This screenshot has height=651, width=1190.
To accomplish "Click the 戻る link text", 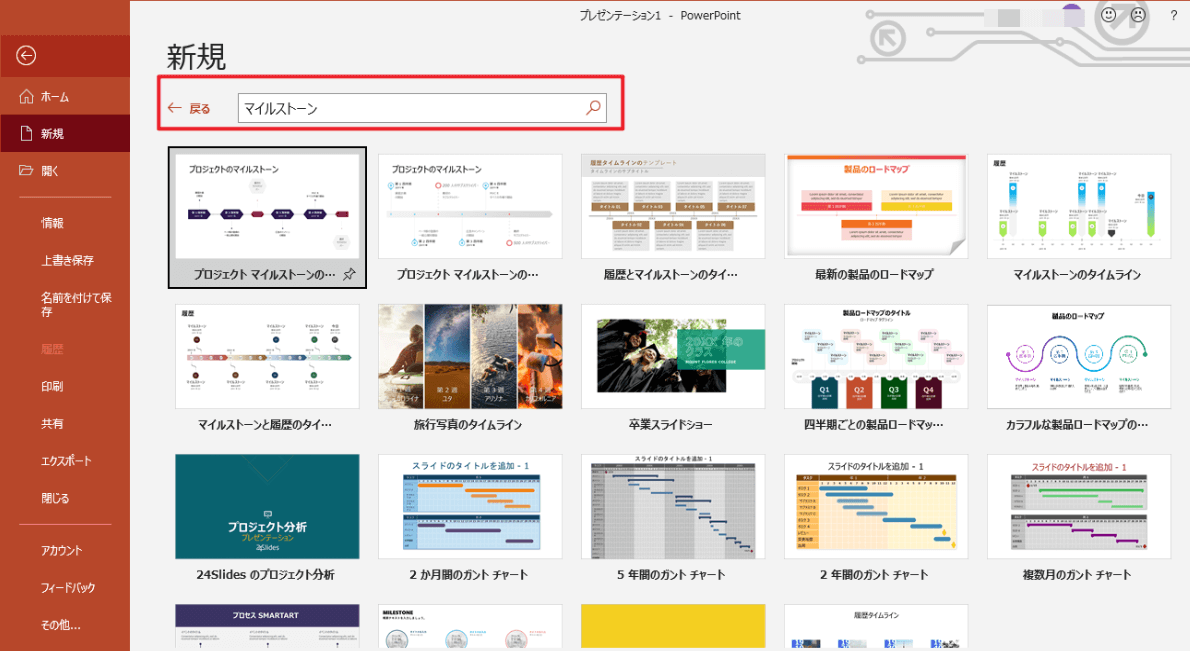I will pyautogui.click(x=200, y=108).
